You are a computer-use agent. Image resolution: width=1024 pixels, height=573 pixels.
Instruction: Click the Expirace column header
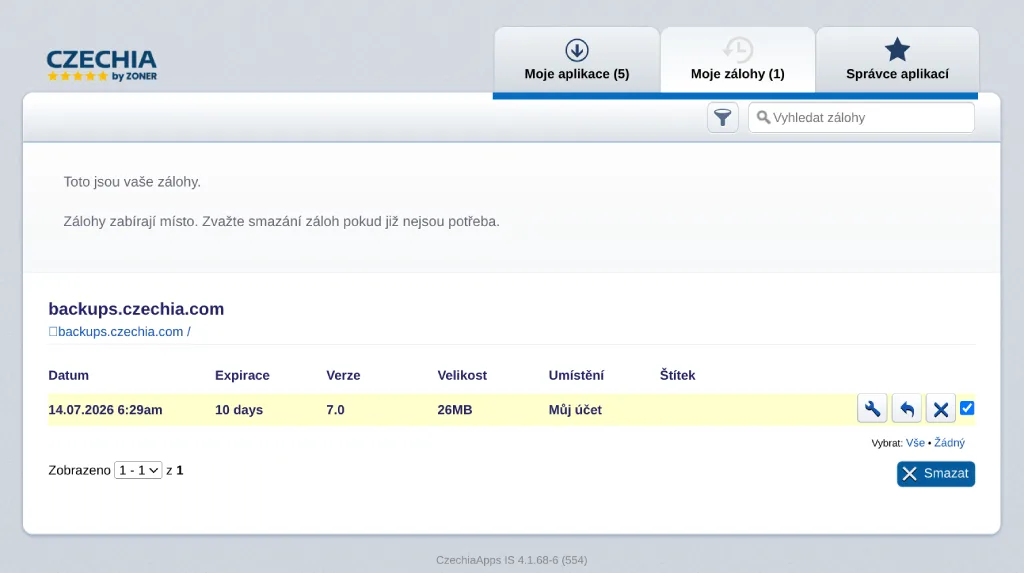(242, 375)
